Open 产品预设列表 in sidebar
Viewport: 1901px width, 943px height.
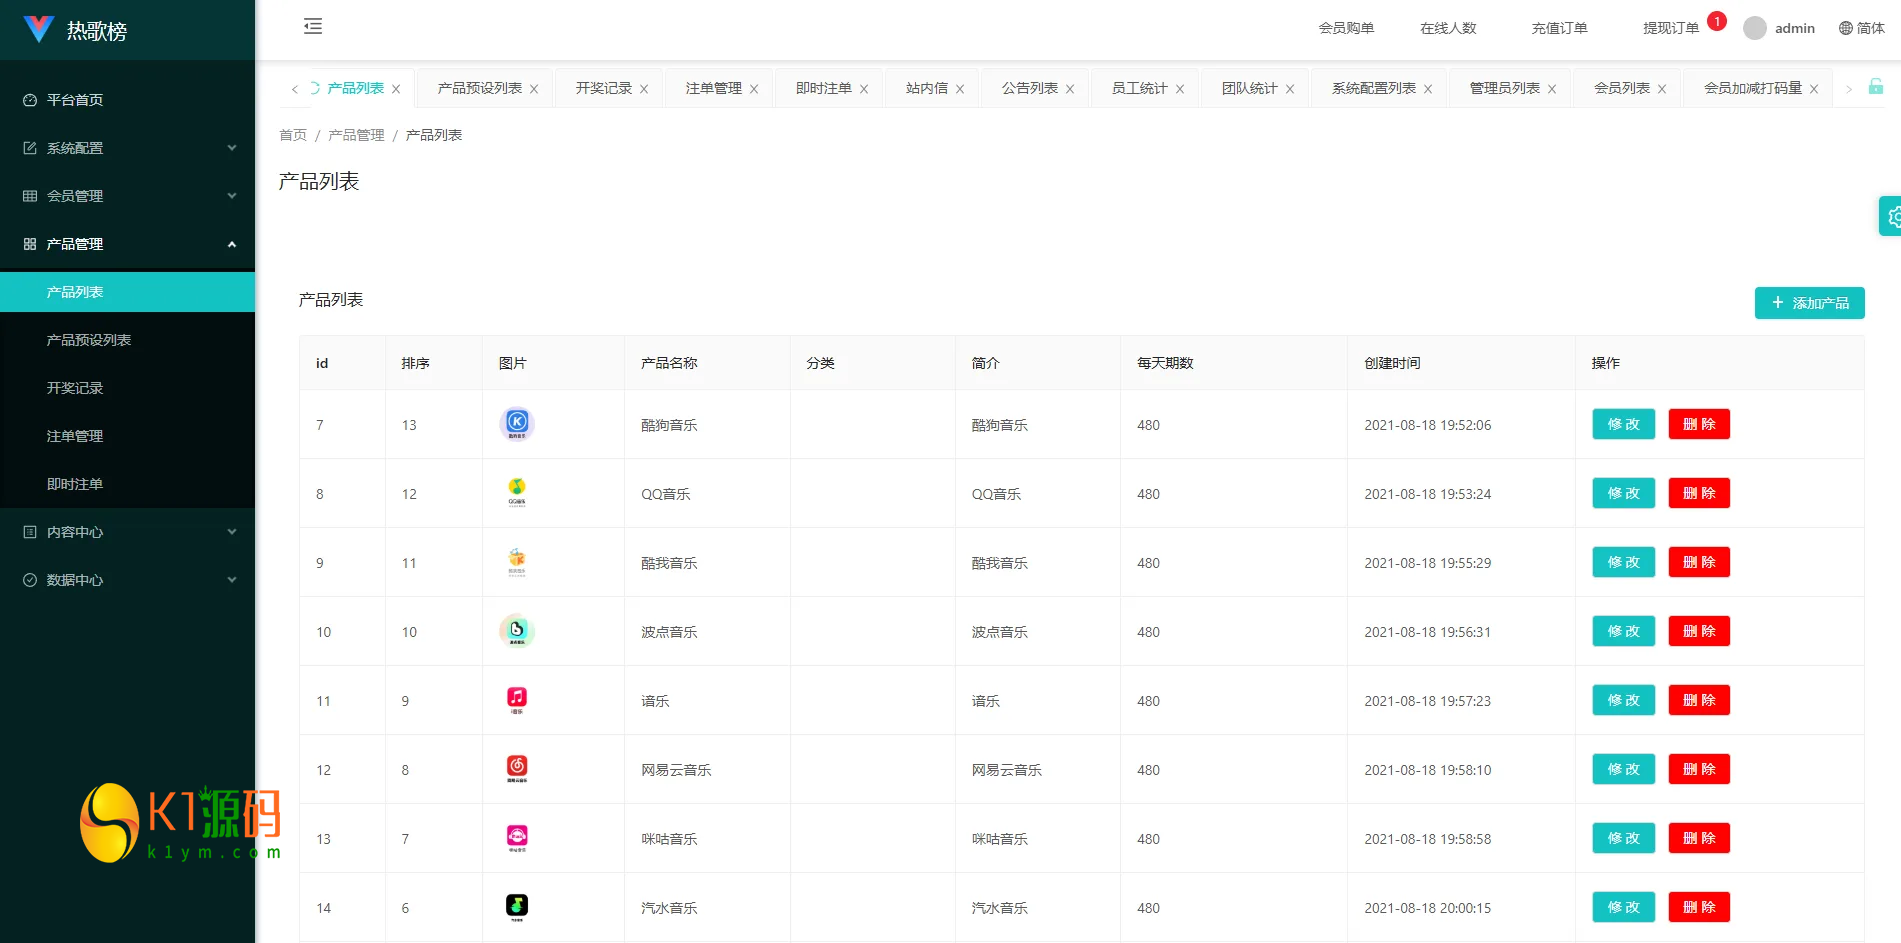[x=127, y=340]
